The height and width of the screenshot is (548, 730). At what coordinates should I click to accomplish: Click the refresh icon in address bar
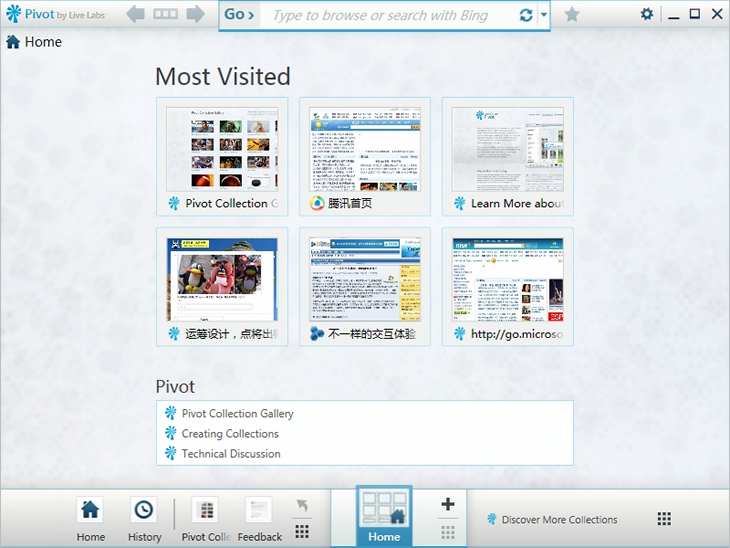tap(526, 15)
